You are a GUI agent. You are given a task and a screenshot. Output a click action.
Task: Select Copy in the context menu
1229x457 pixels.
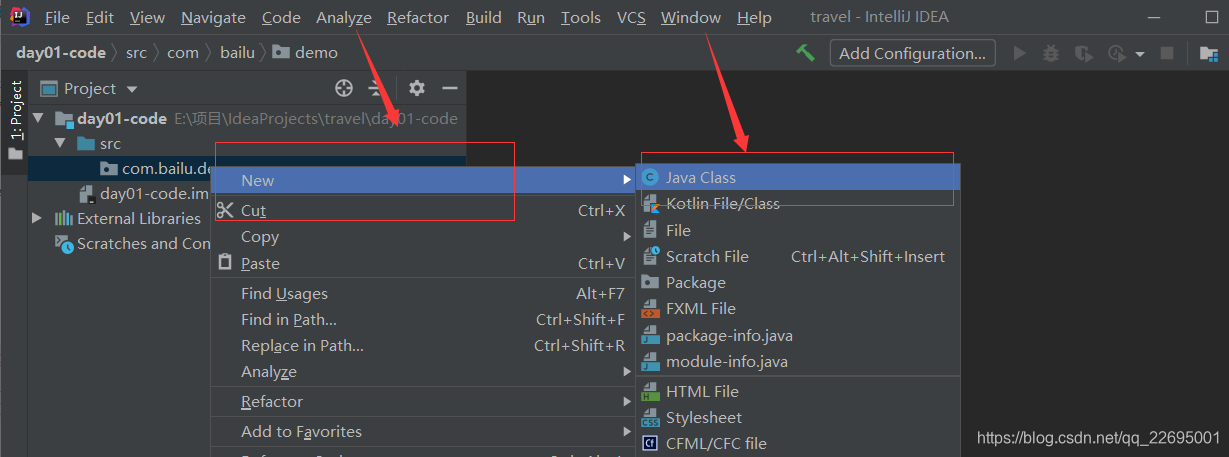click(422, 237)
